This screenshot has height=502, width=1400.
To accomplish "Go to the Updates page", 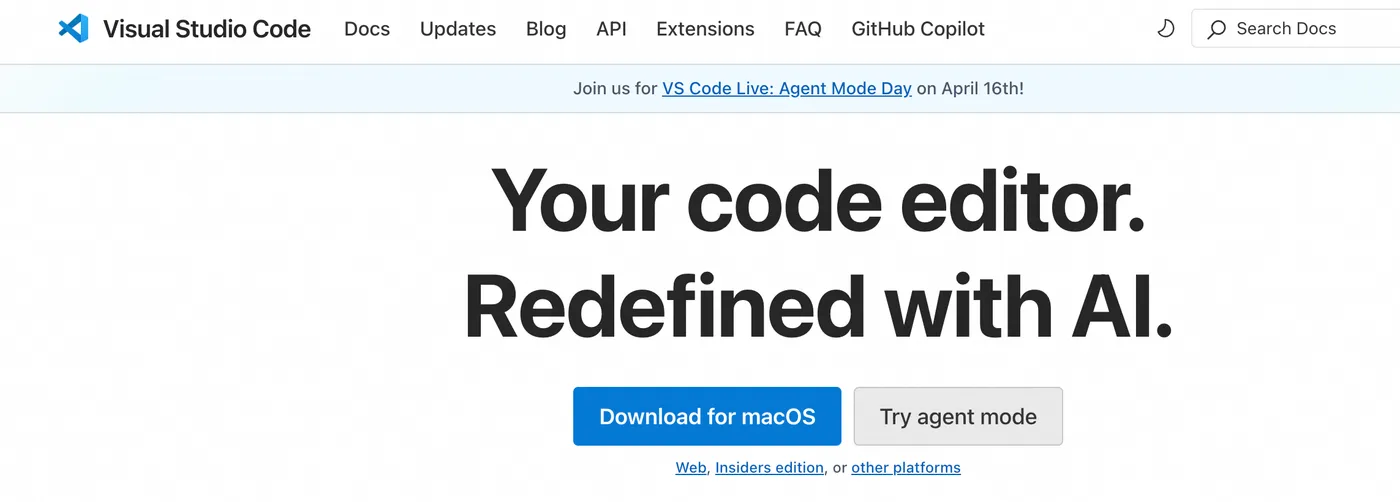I will [x=458, y=29].
